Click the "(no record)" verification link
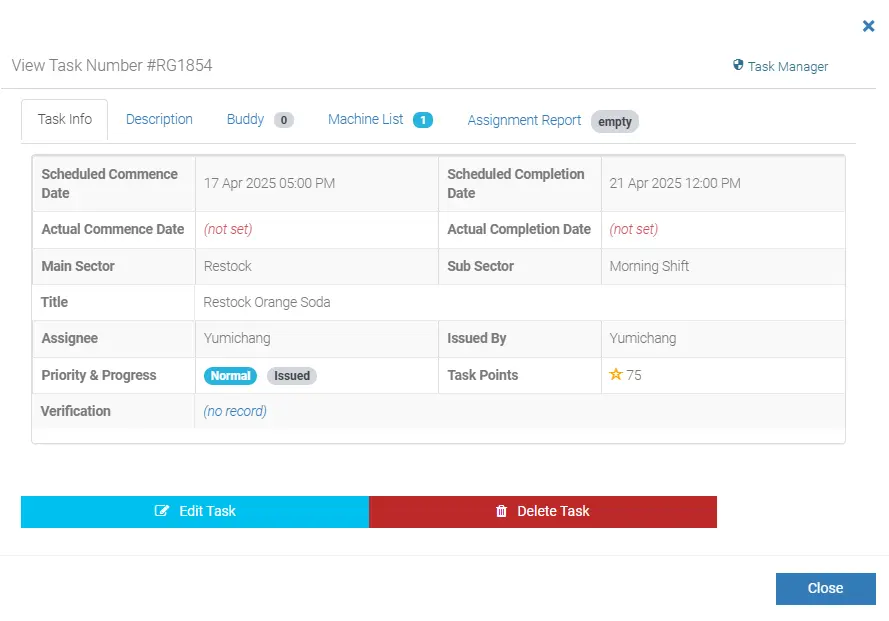Screen dimensions: 889x621 tap(235, 410)
